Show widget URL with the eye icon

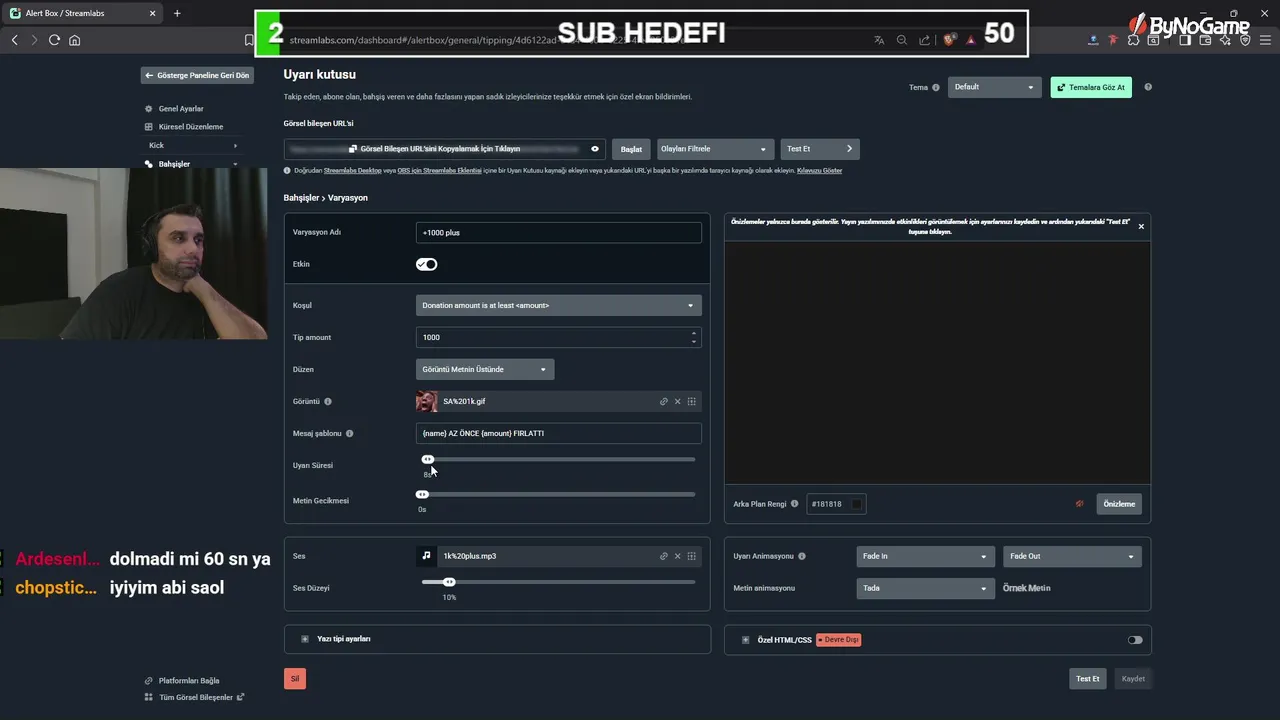[x=595, y=149]
